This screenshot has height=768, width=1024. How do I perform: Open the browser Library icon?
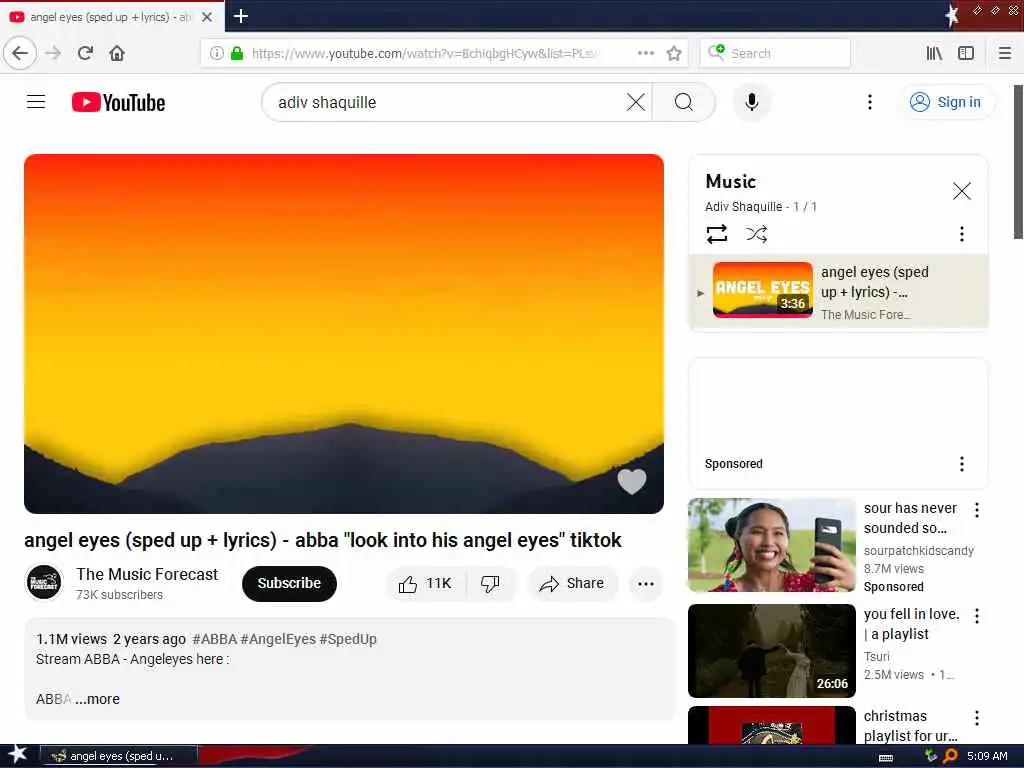[934, 53]
